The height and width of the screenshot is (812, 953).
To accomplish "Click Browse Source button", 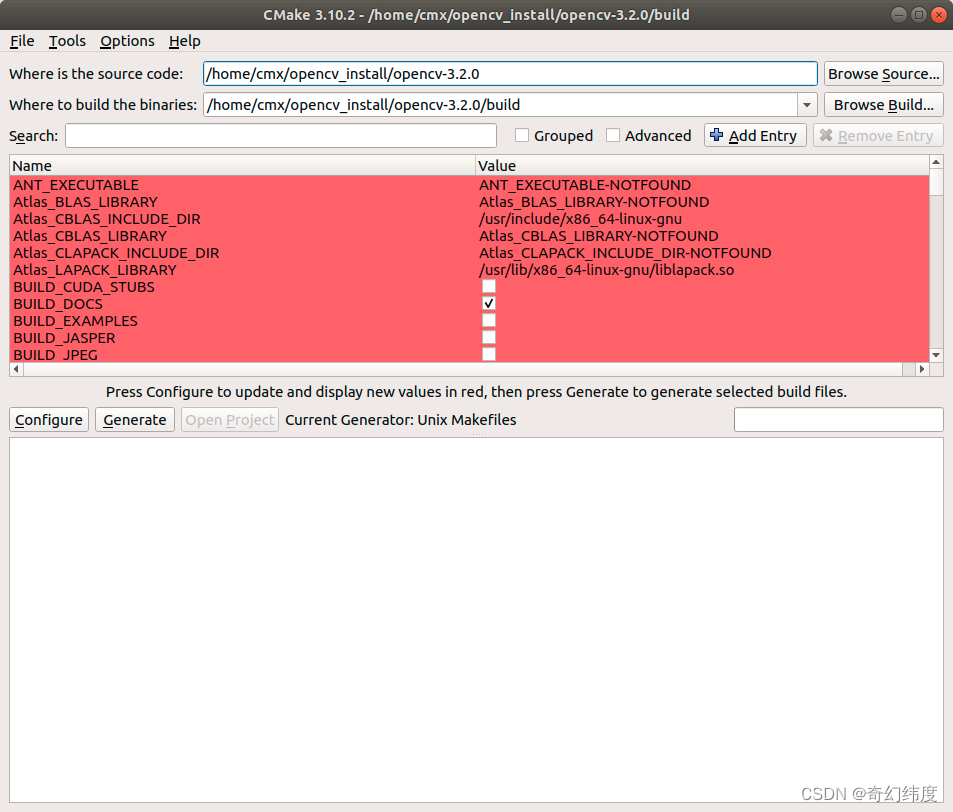I will click(x=884, y=74).
